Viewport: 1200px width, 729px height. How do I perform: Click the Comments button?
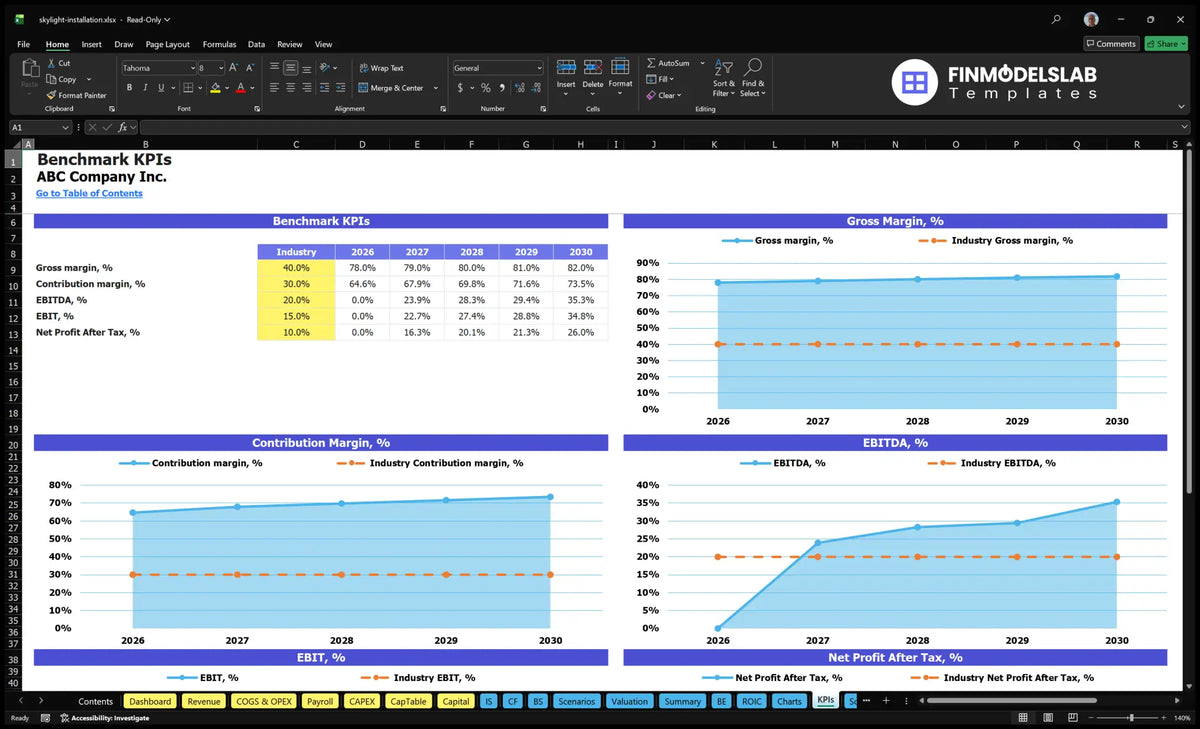pos(1111,44)
